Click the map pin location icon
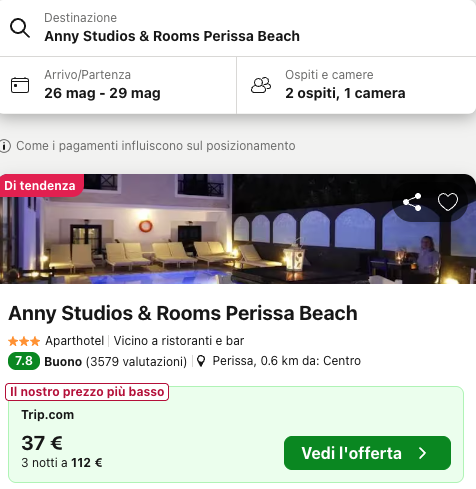The image size is (476, 489). [x=201, y=361]
